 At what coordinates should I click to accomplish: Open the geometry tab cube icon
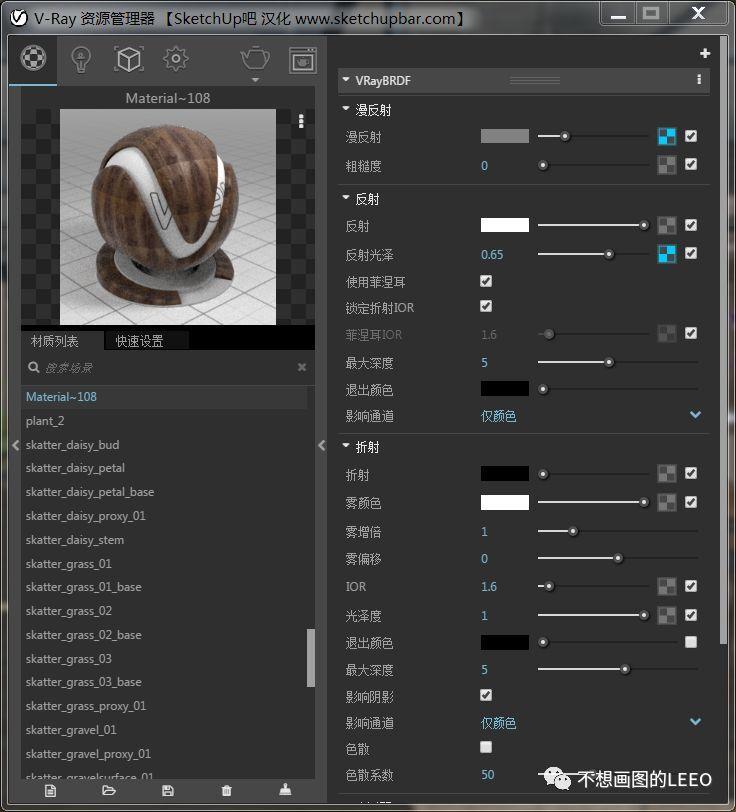(128, 59)
